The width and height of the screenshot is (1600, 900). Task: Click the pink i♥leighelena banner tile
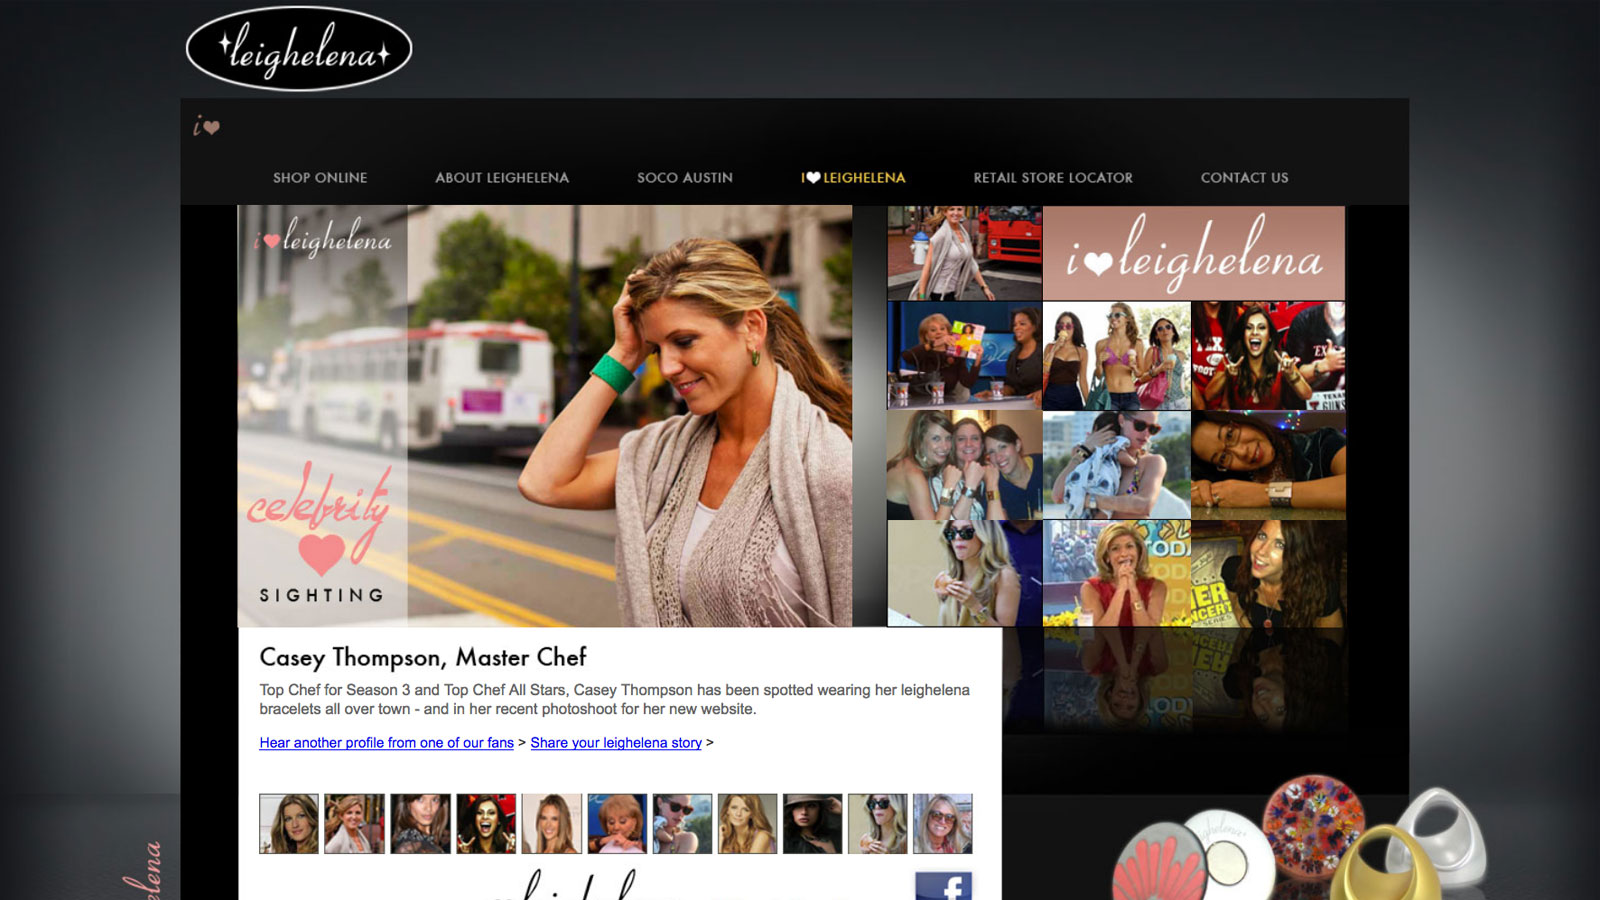point(1193,253)
